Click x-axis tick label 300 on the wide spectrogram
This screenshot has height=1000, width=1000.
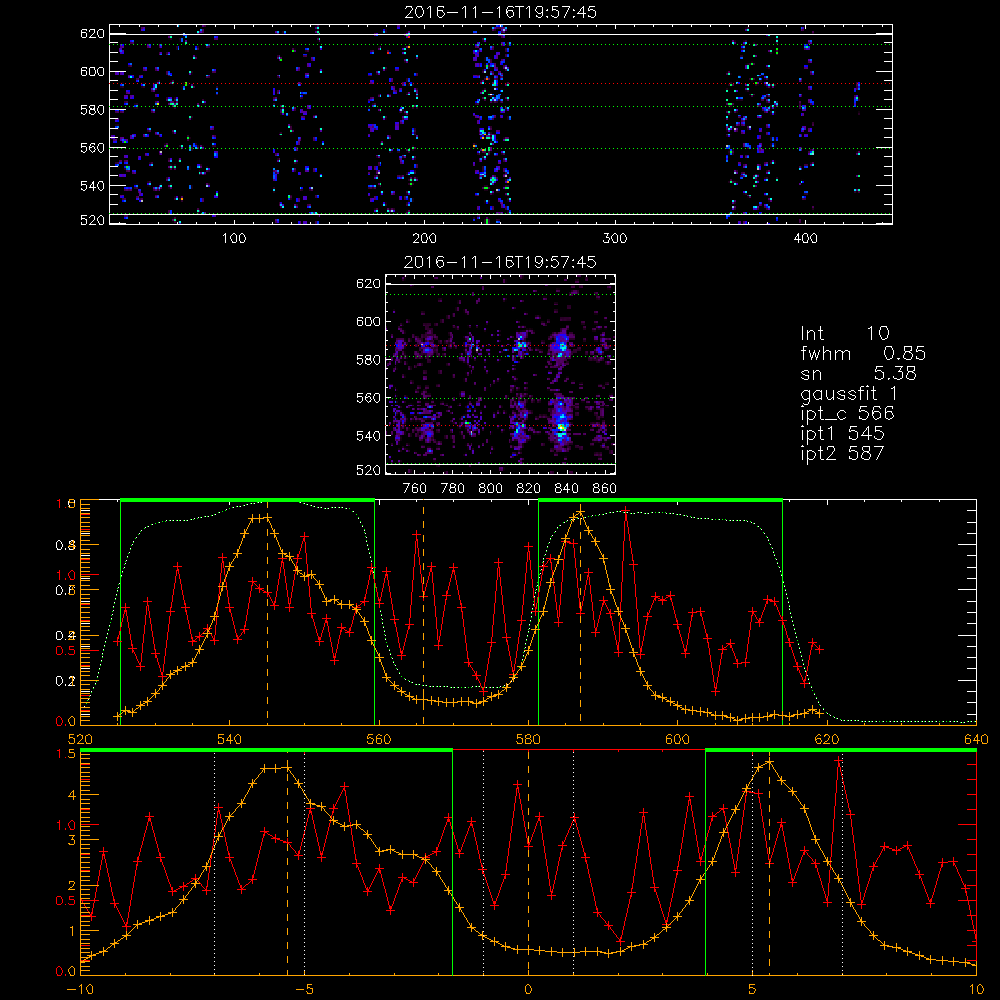pyautogui.click(x=615, y=239)
